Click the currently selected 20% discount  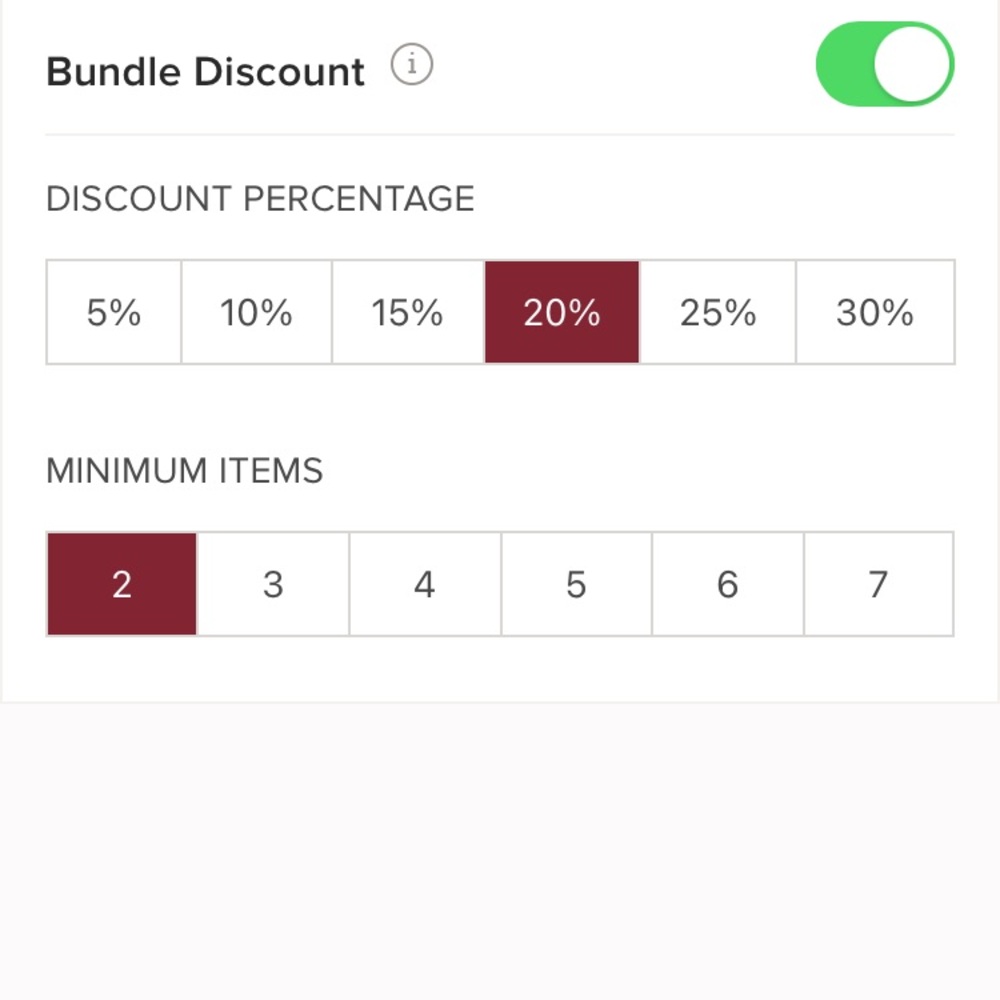(x=562, y=312)
